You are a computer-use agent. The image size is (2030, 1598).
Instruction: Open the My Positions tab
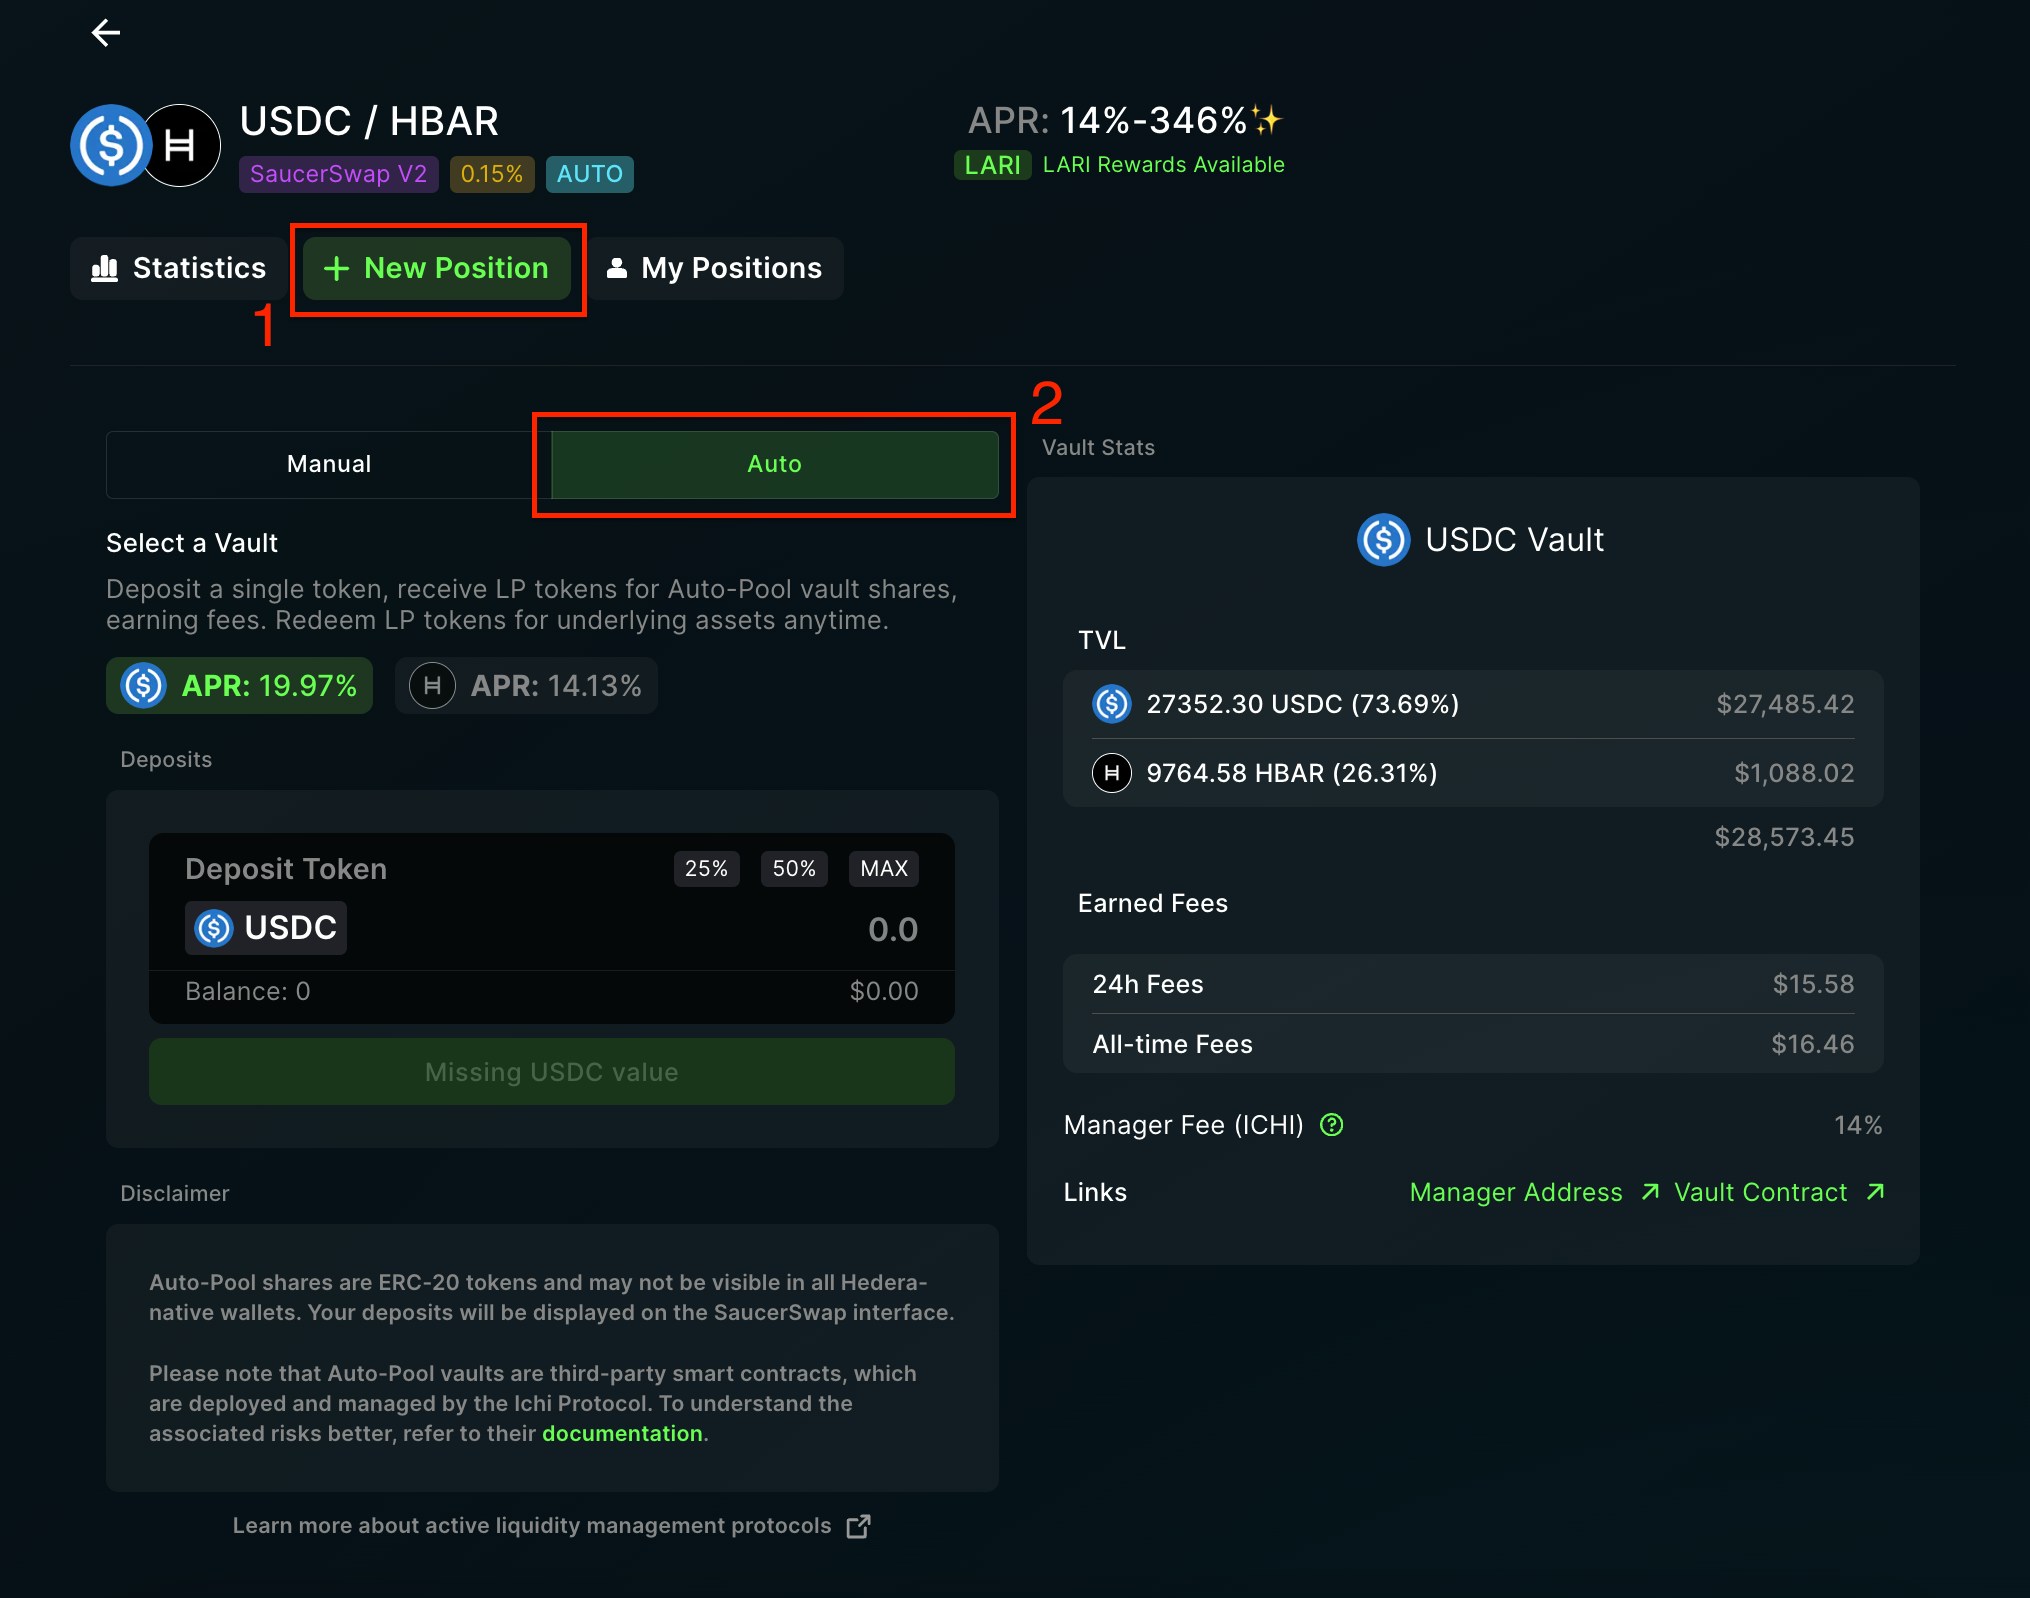point(715,268)
